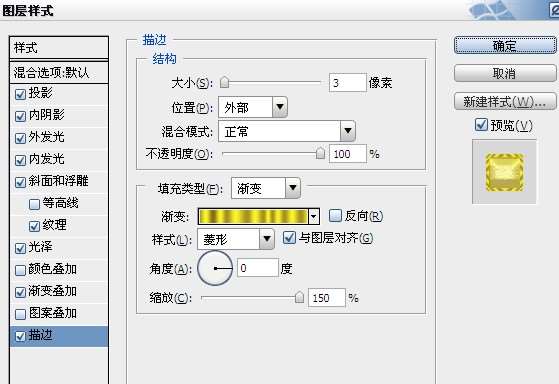Toggle the 光泽 satin checkbox
The width and height of the screenshot is (559, 384).
[20, 248]
